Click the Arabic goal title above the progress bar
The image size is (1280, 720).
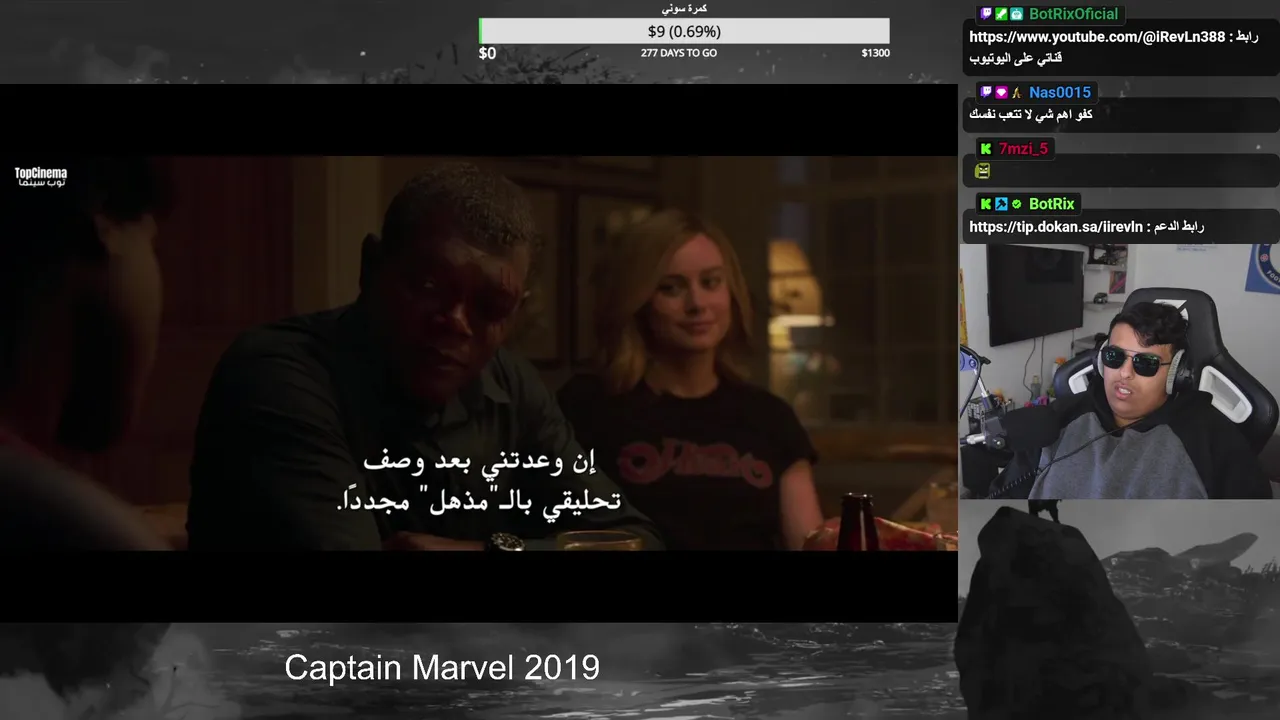pos(685,9)
